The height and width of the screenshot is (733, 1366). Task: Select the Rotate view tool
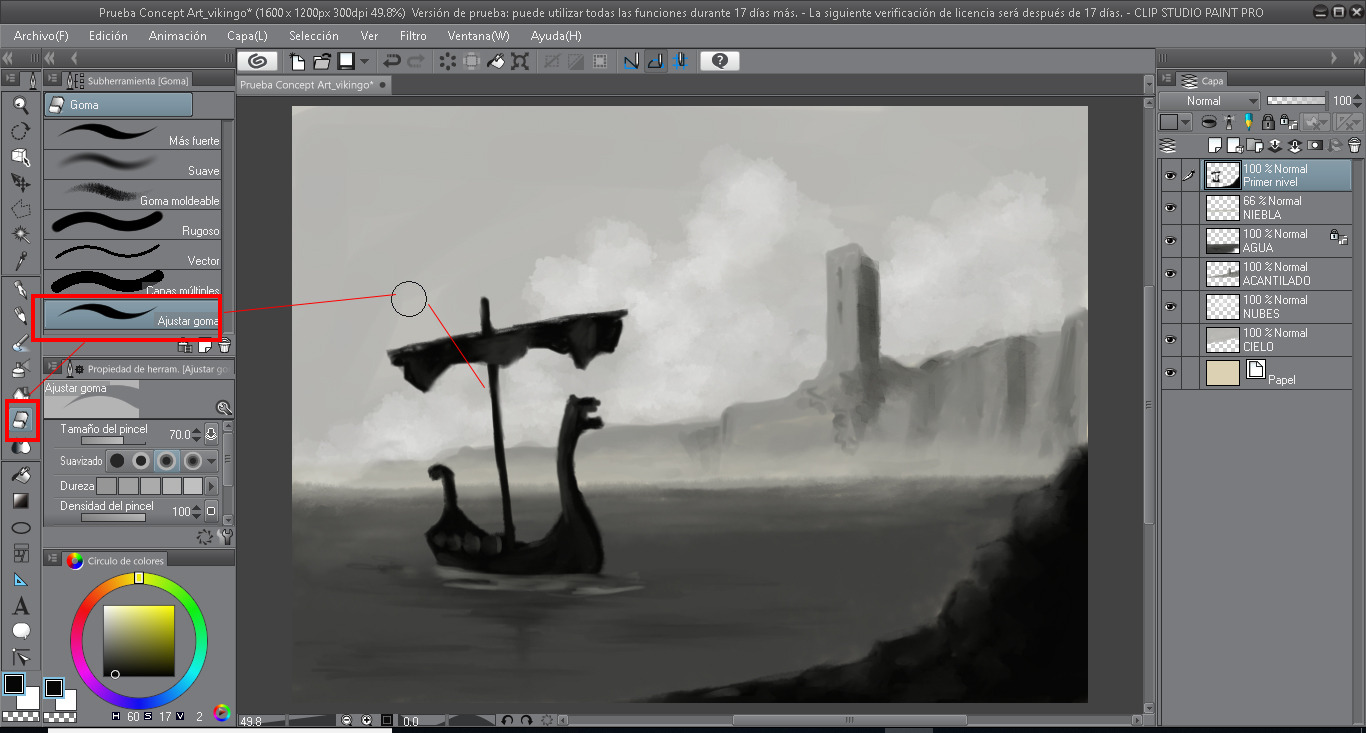pyautogui.click(x=20, y=131)
